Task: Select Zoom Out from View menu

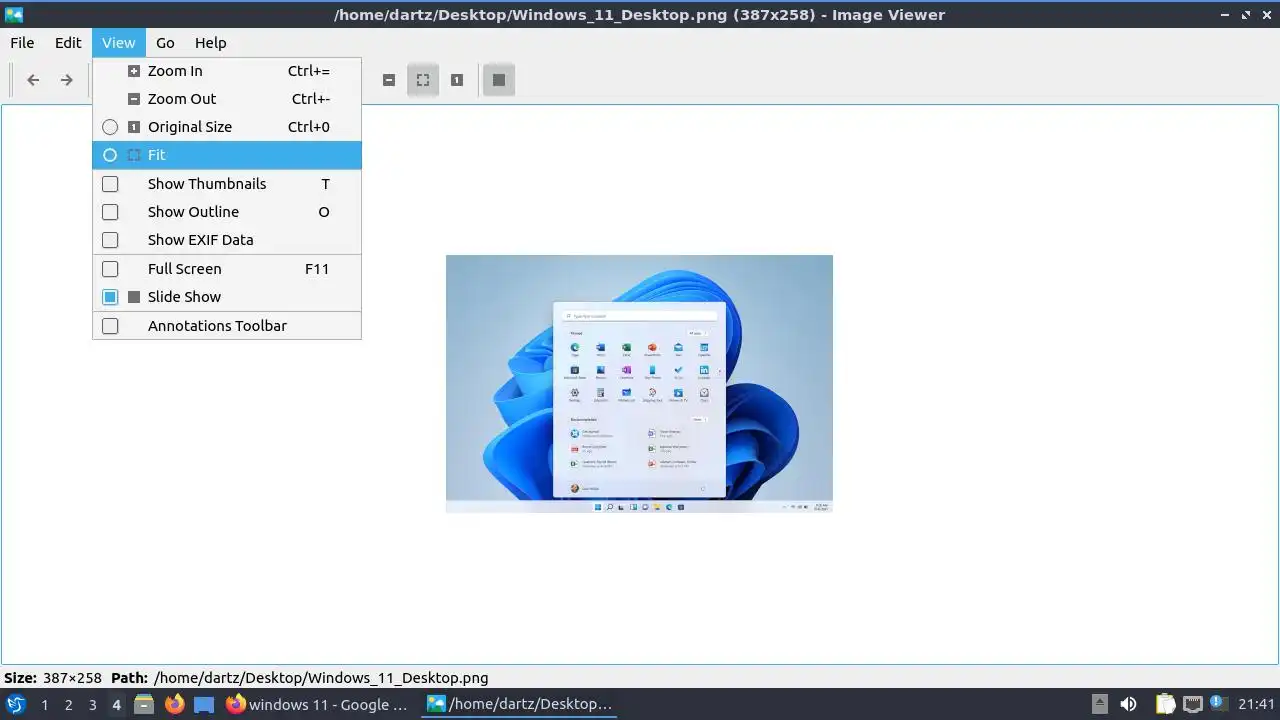Action: pos(227,99)
